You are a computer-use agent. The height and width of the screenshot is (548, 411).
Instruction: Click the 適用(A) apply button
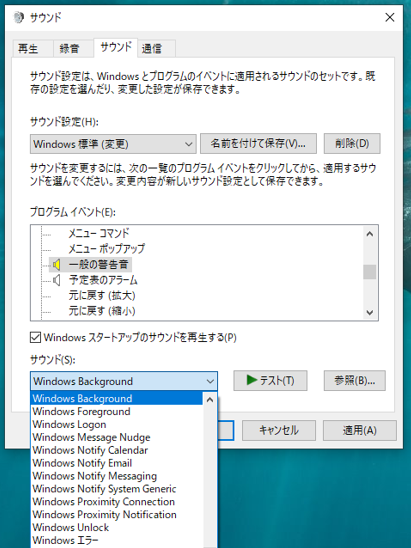point(360,430)
